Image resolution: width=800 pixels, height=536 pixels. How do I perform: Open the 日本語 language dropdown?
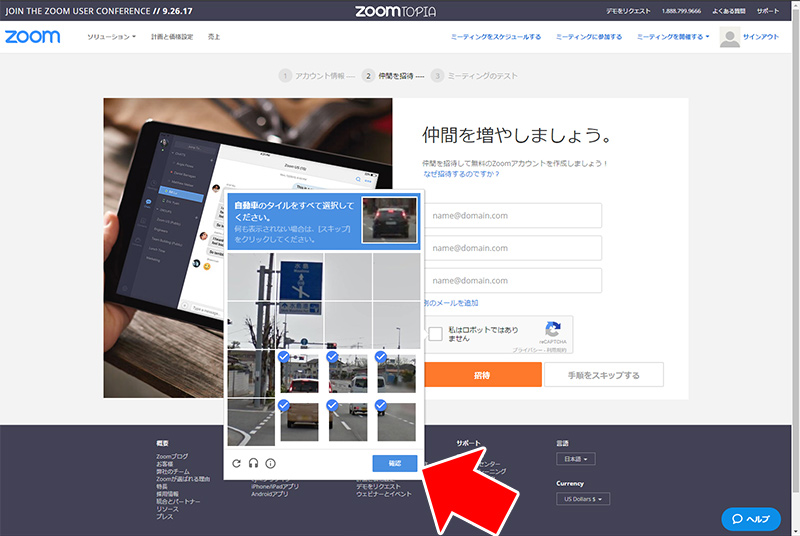coord(575,459)
